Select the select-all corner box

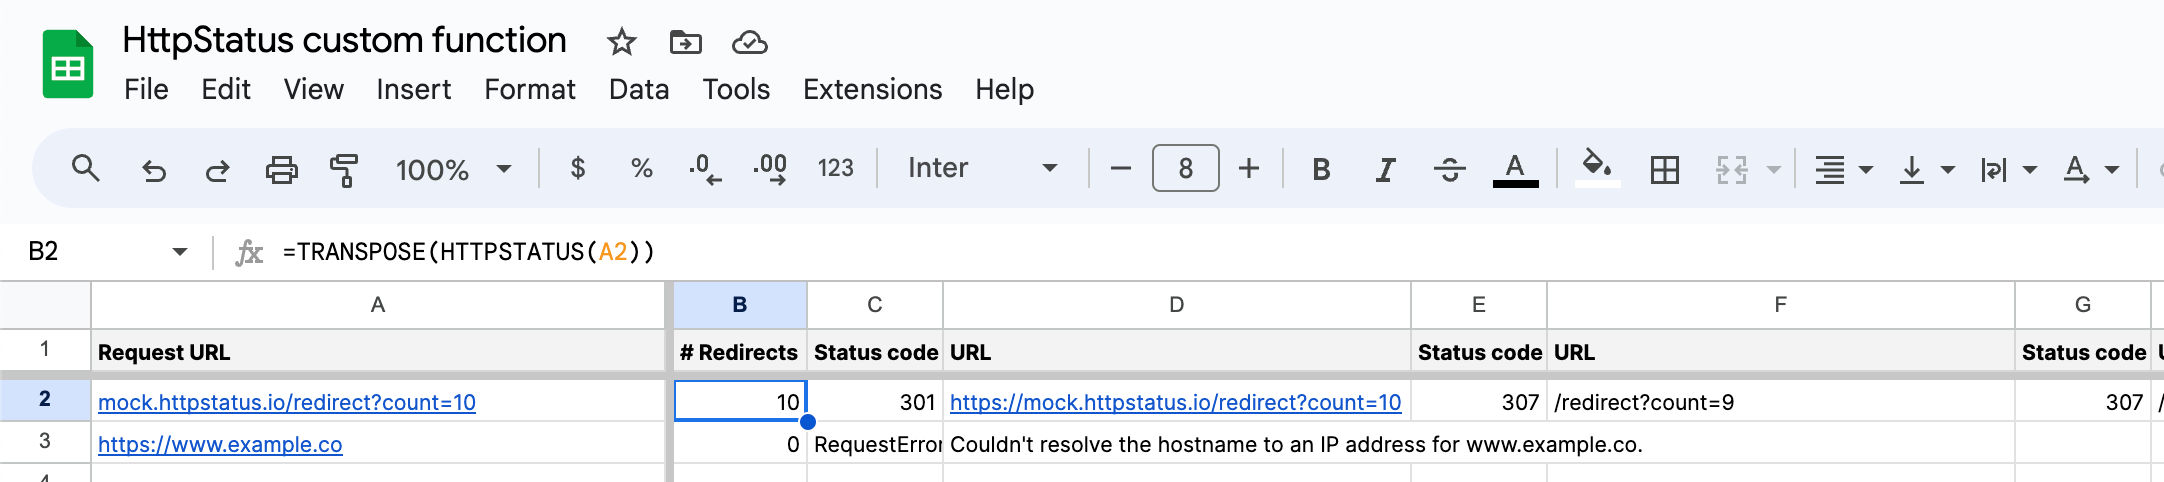(45, 305)
